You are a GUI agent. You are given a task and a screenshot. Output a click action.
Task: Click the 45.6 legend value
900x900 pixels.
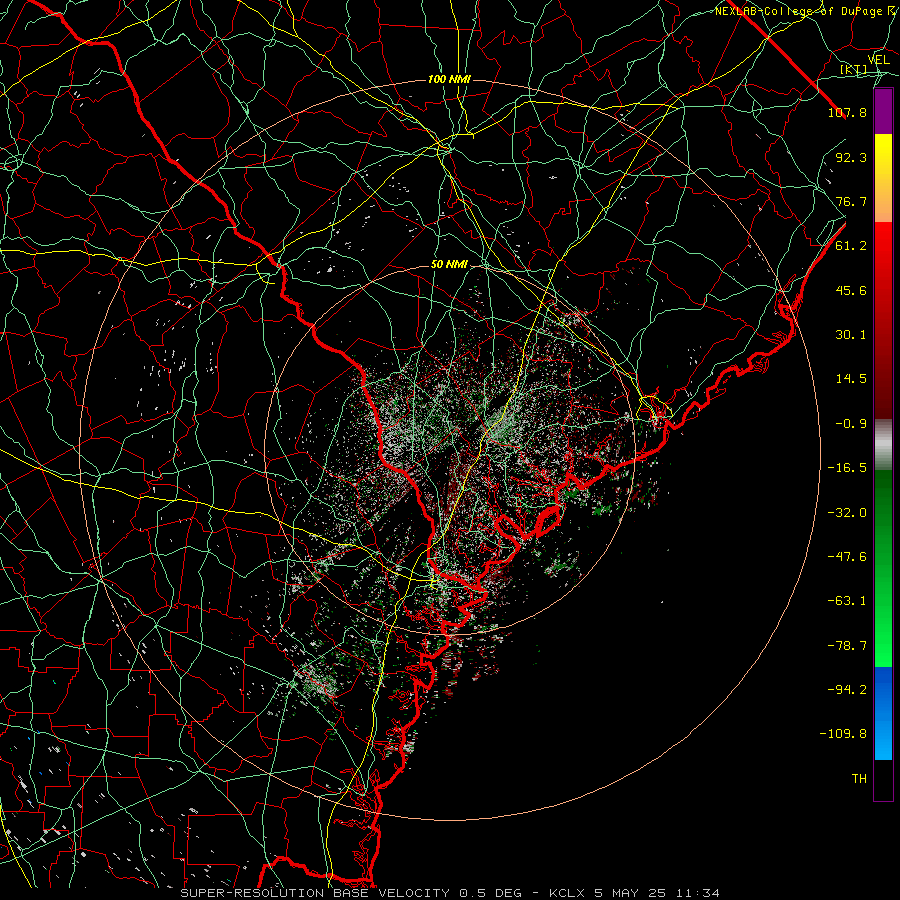[x=851, y=290]
